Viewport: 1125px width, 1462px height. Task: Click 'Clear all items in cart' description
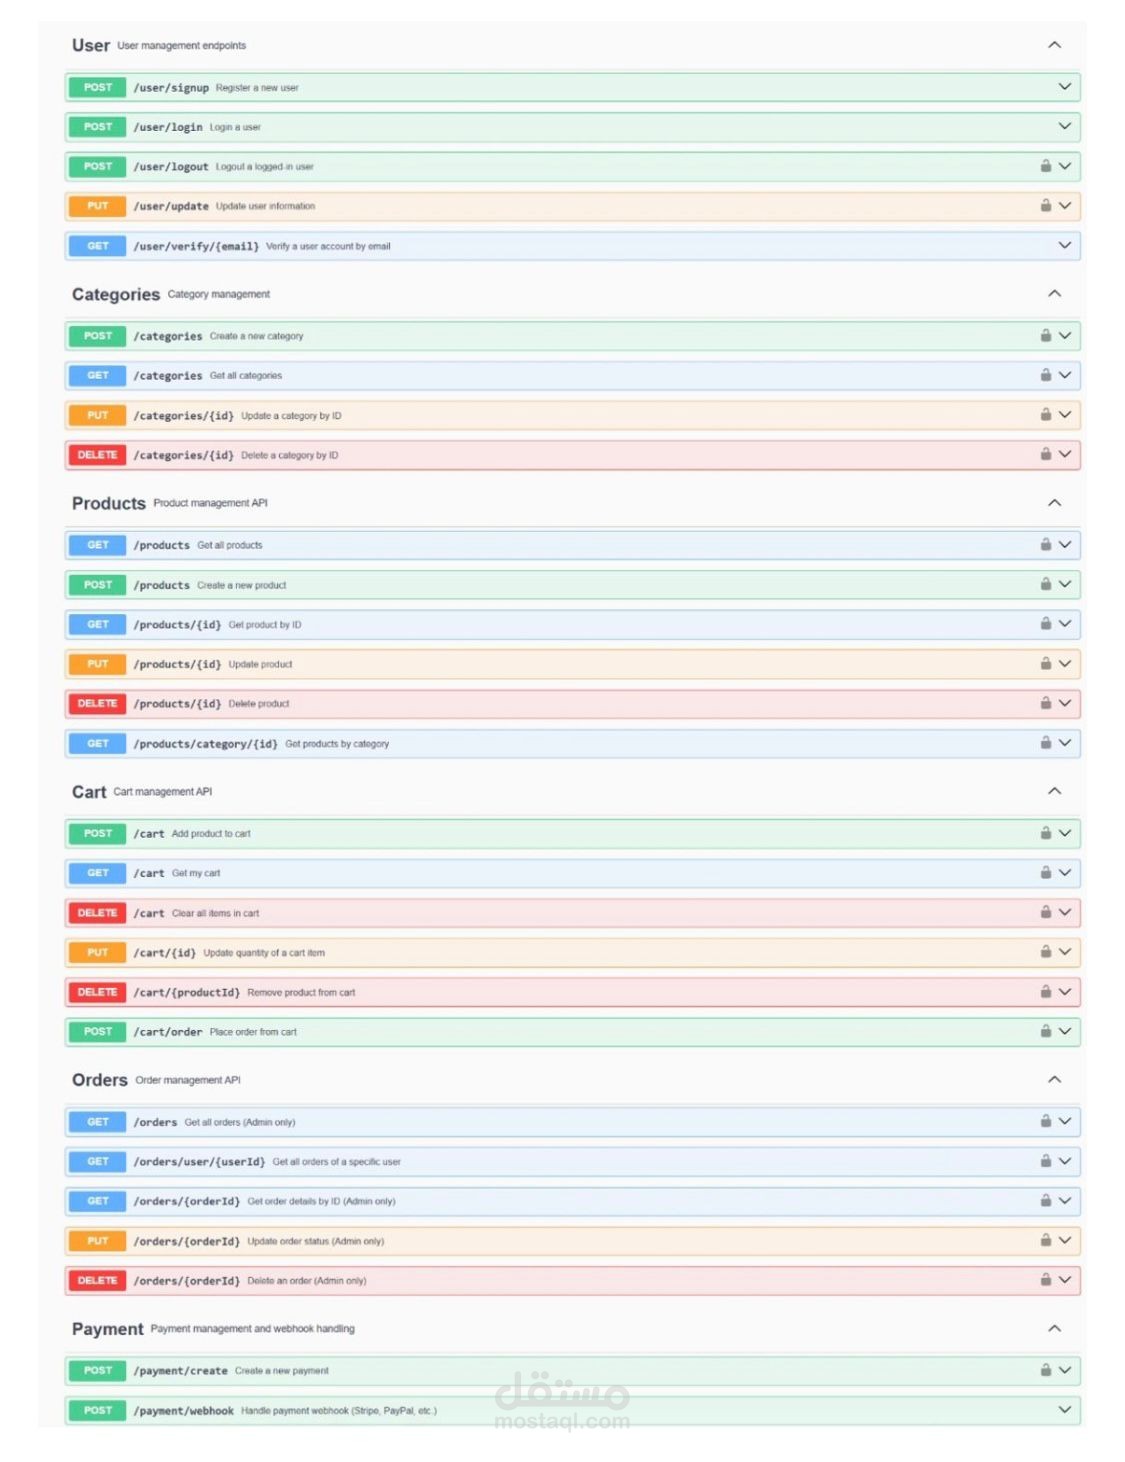(215, 913)
